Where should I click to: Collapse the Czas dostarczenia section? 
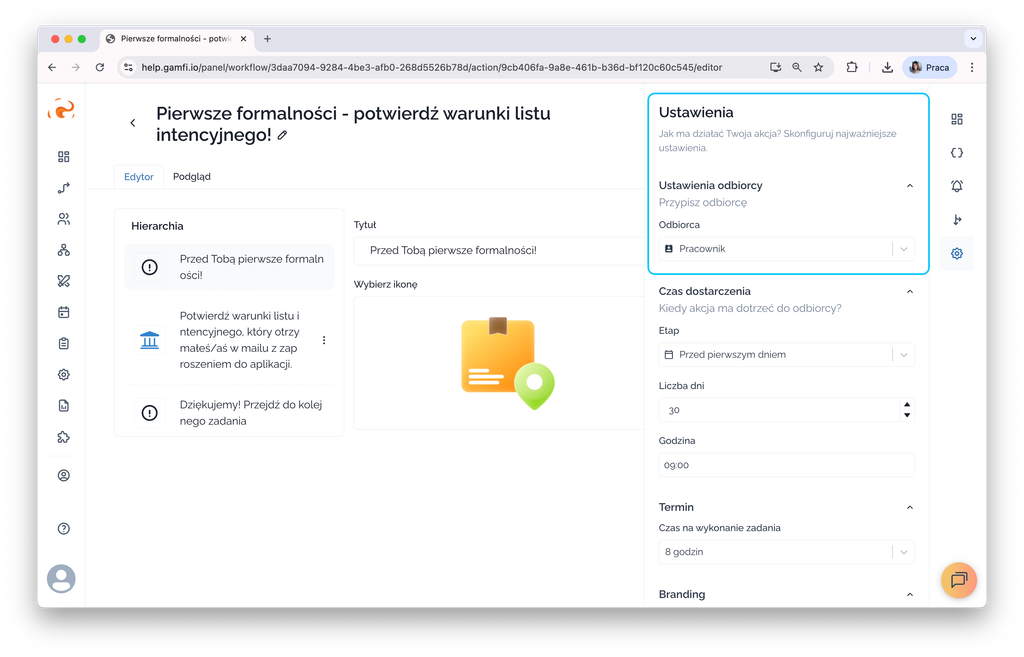click(909, 291)
